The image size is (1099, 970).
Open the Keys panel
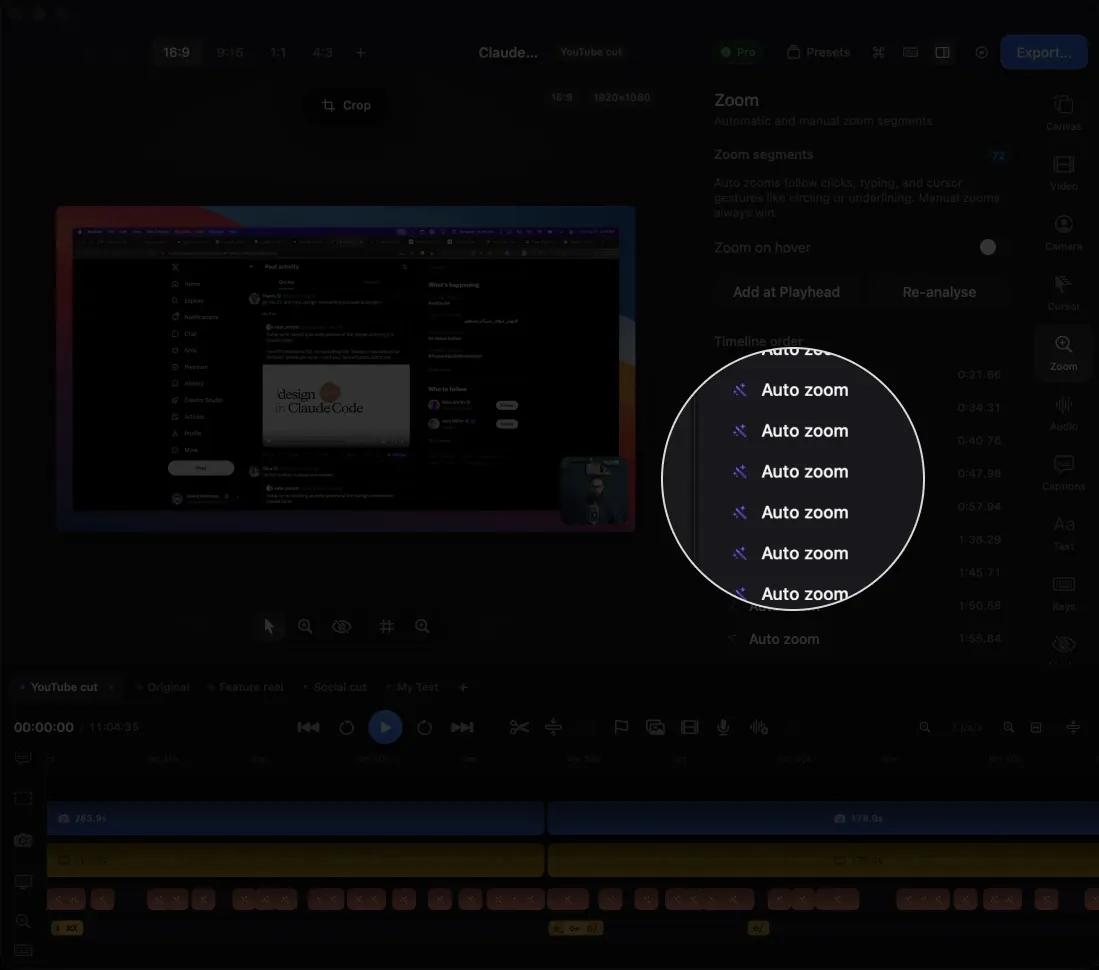[1063, 593]
